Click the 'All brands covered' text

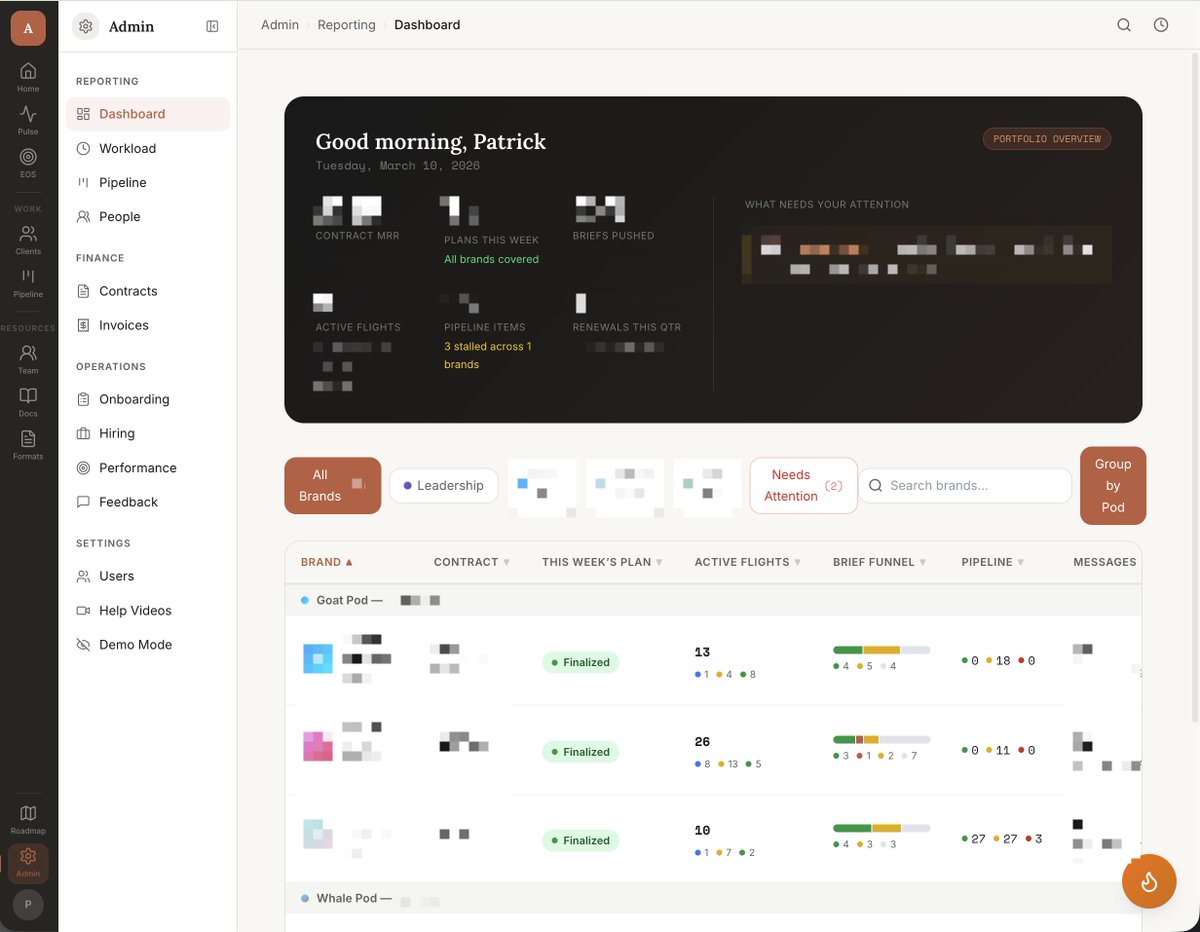pos(491,259)
